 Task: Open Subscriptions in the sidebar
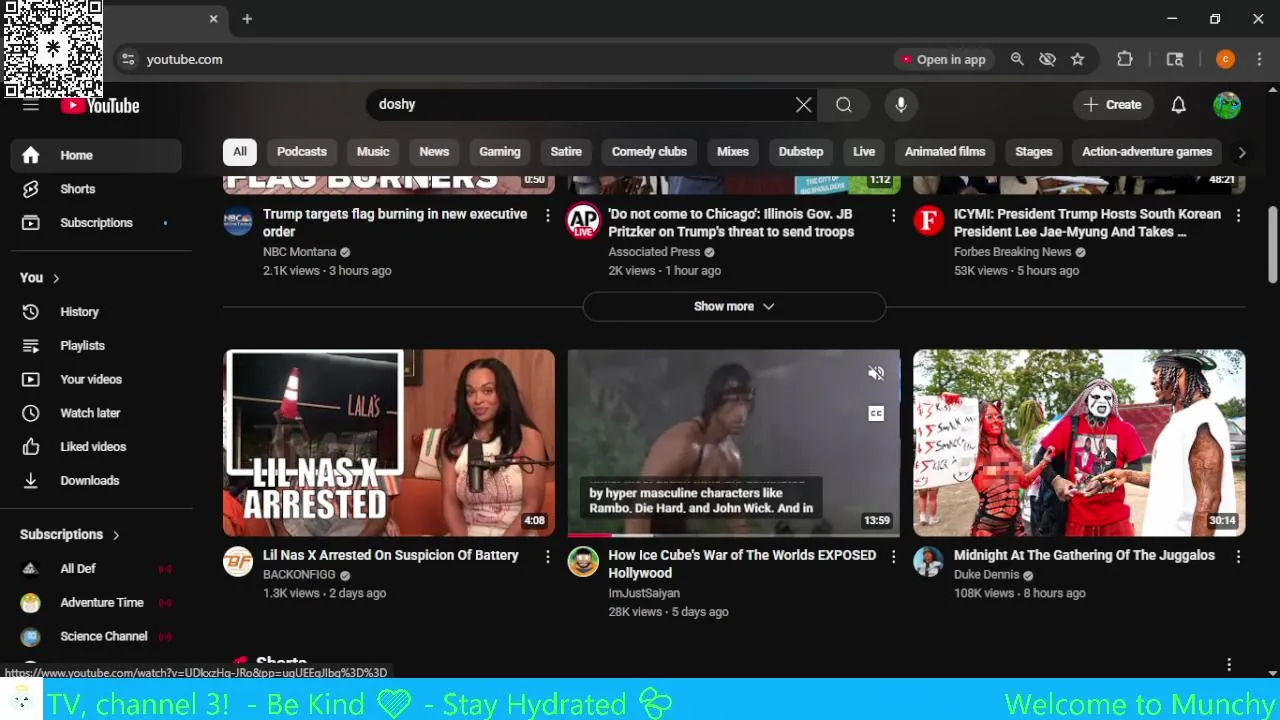[x=96, y=223]
